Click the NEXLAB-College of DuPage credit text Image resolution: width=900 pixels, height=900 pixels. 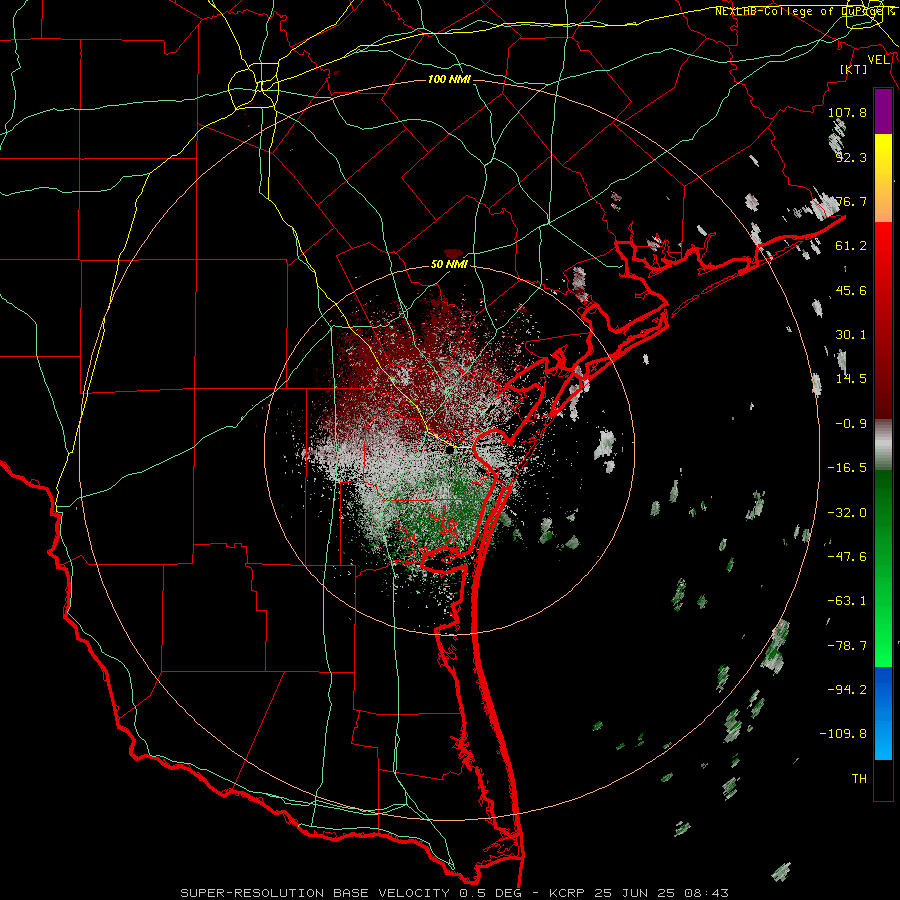point(804,11)
